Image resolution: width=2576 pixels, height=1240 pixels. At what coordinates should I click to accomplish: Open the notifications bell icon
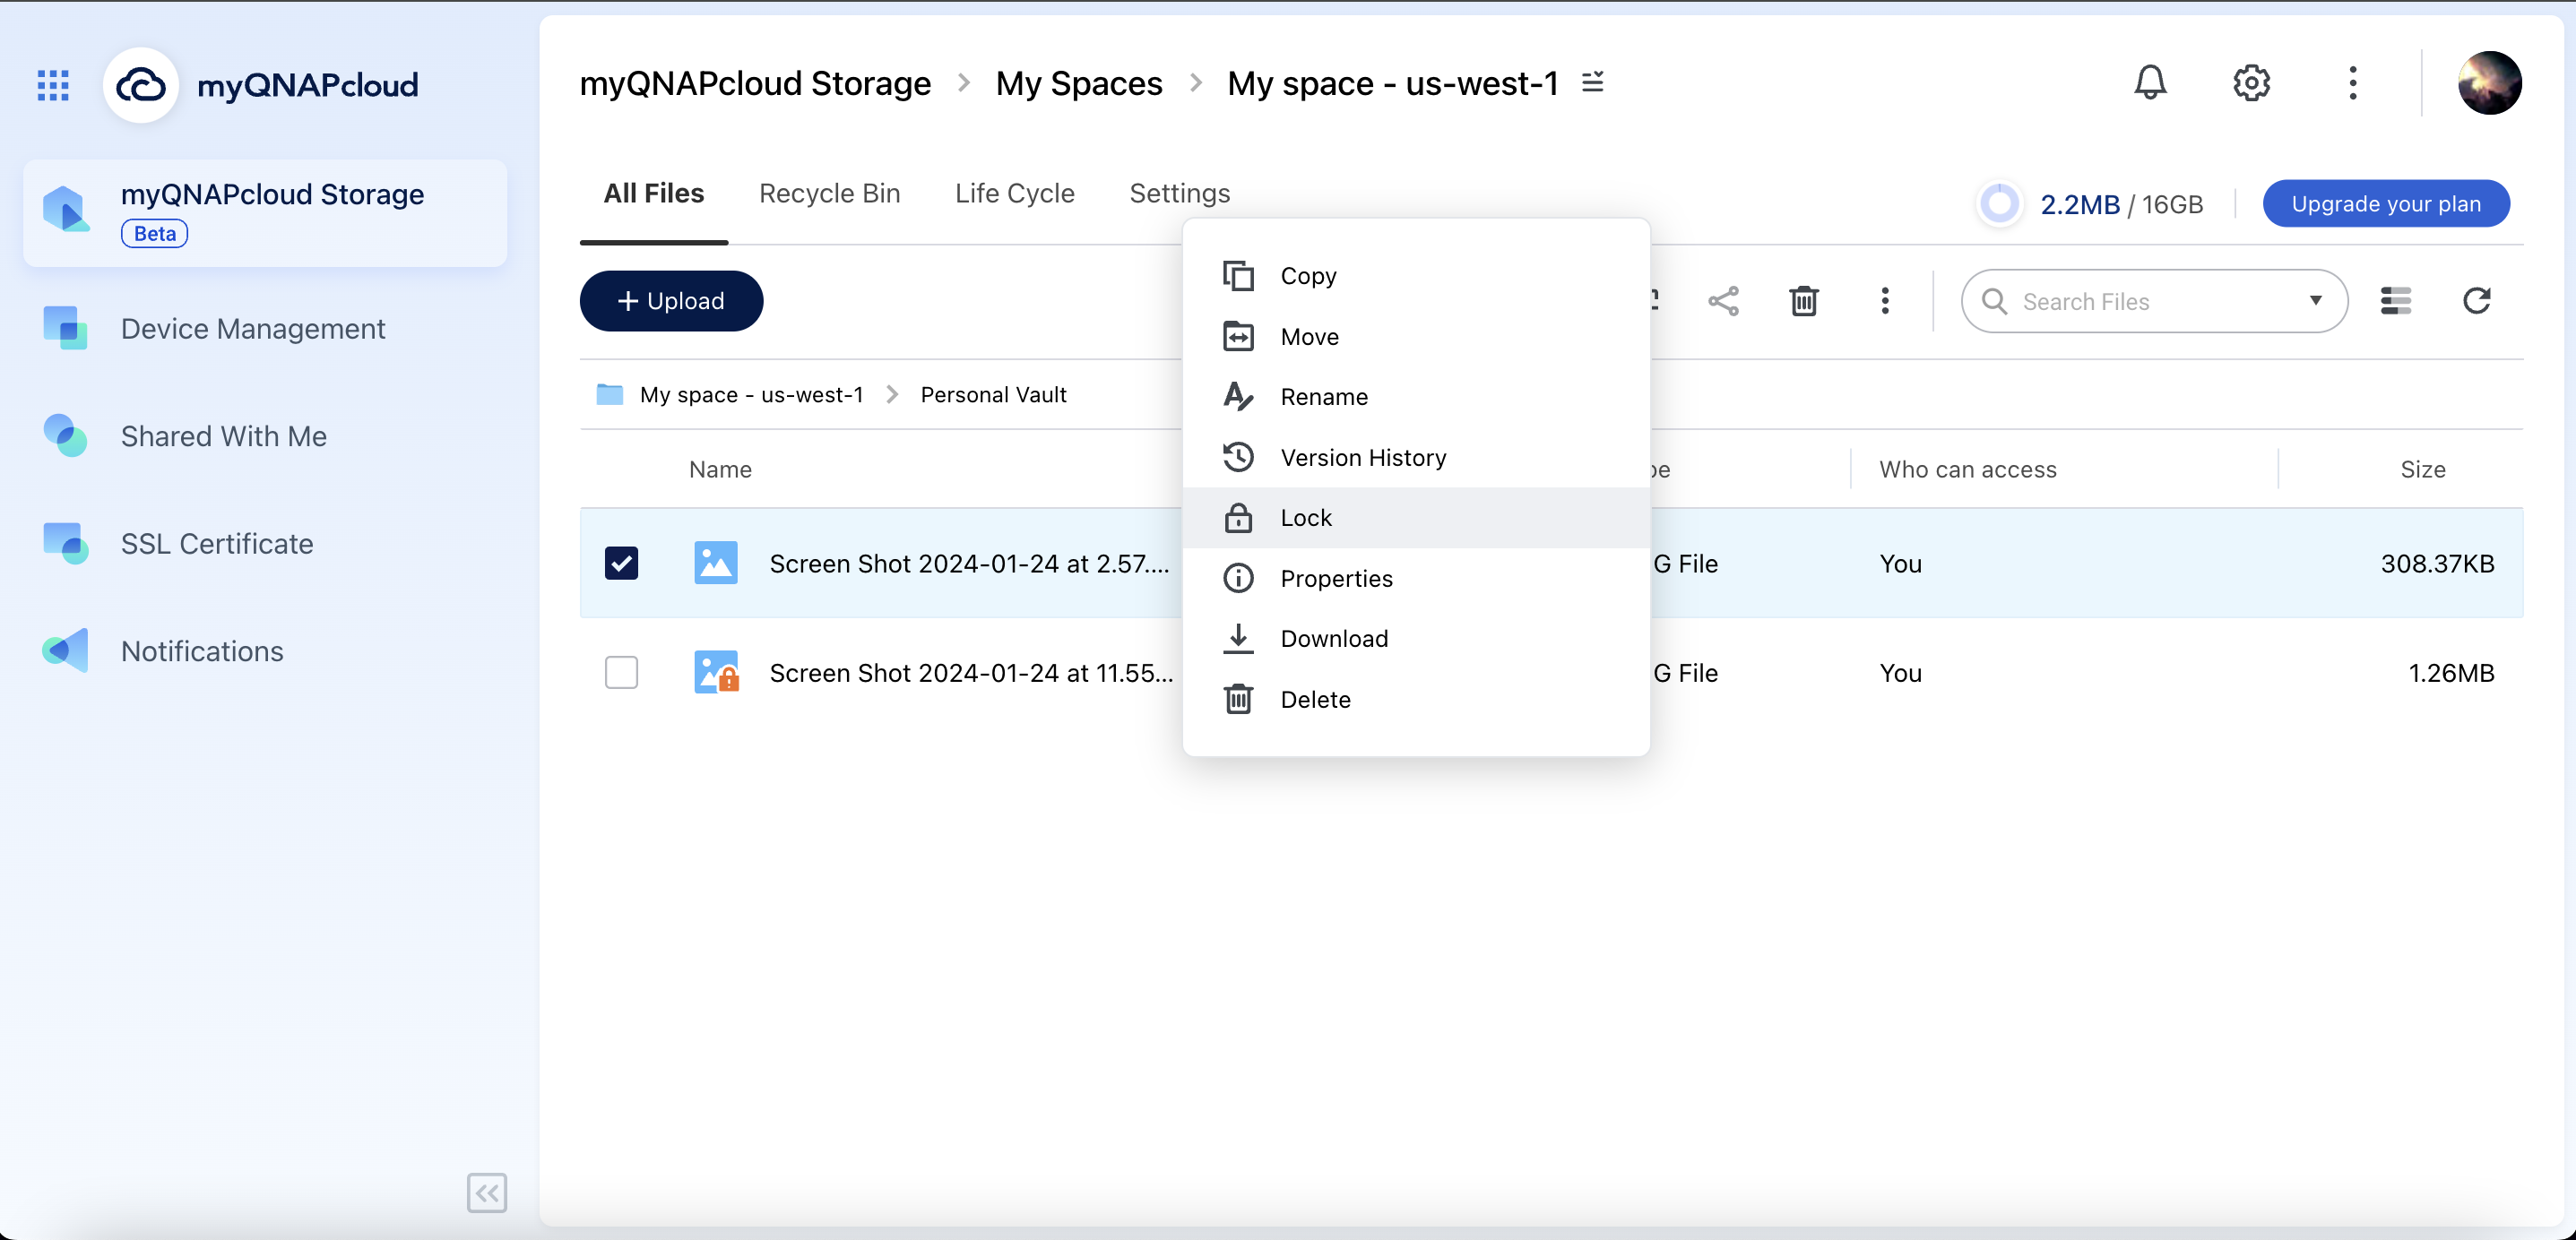pos(2150,83)
